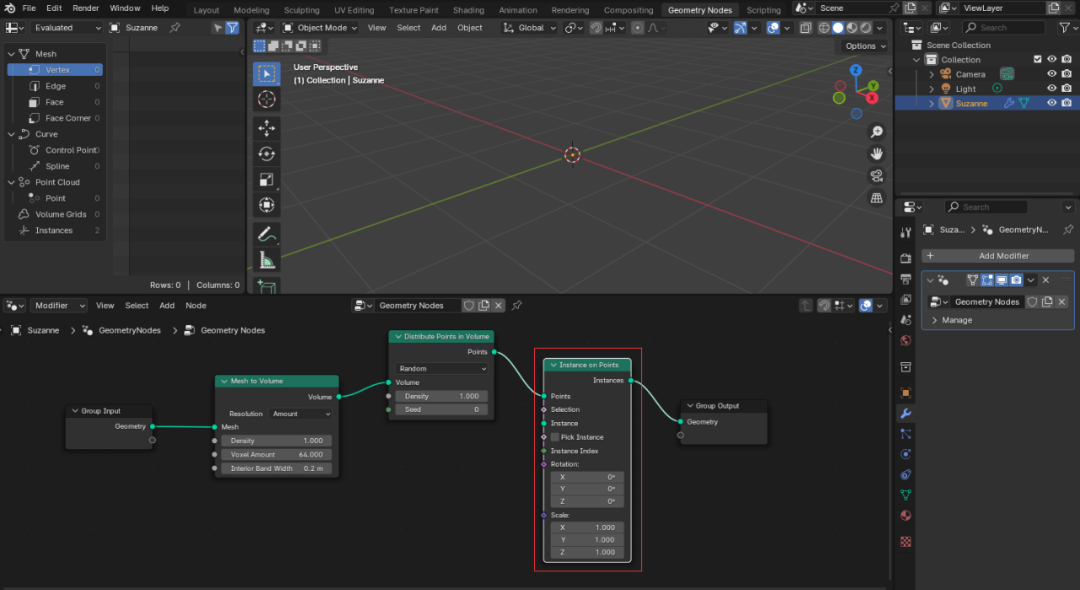The image size is (1080, 590).
Task: Click the Scene name field
Action: click(850, 8)
